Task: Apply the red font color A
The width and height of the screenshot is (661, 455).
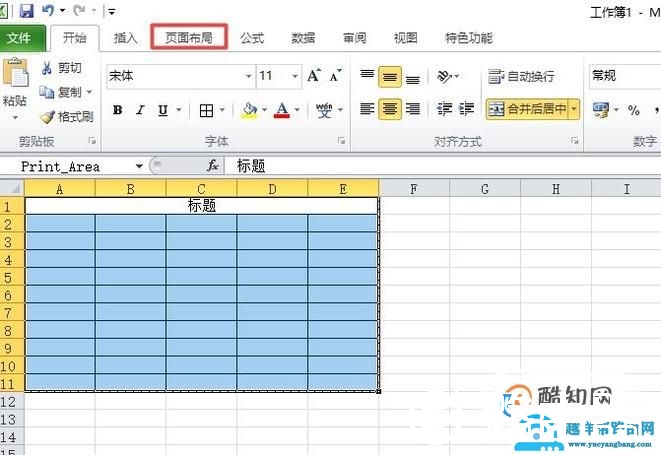Action: 282,110
